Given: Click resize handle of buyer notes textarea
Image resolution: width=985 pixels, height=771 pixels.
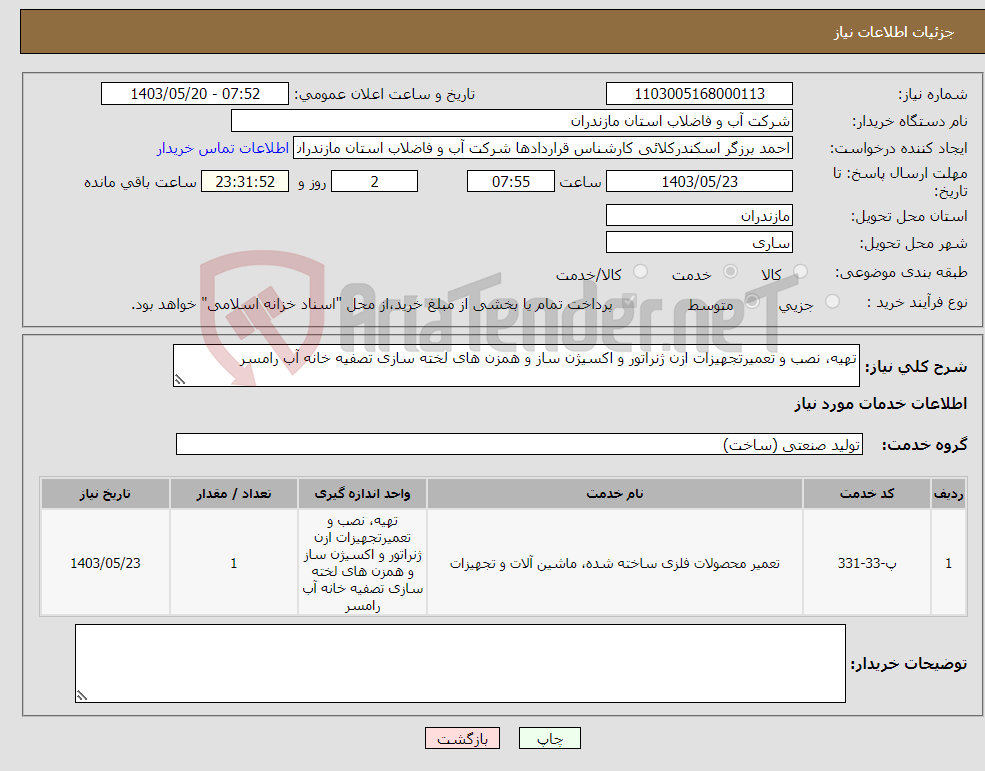Looking at the screenshot, I should (82, 696).
